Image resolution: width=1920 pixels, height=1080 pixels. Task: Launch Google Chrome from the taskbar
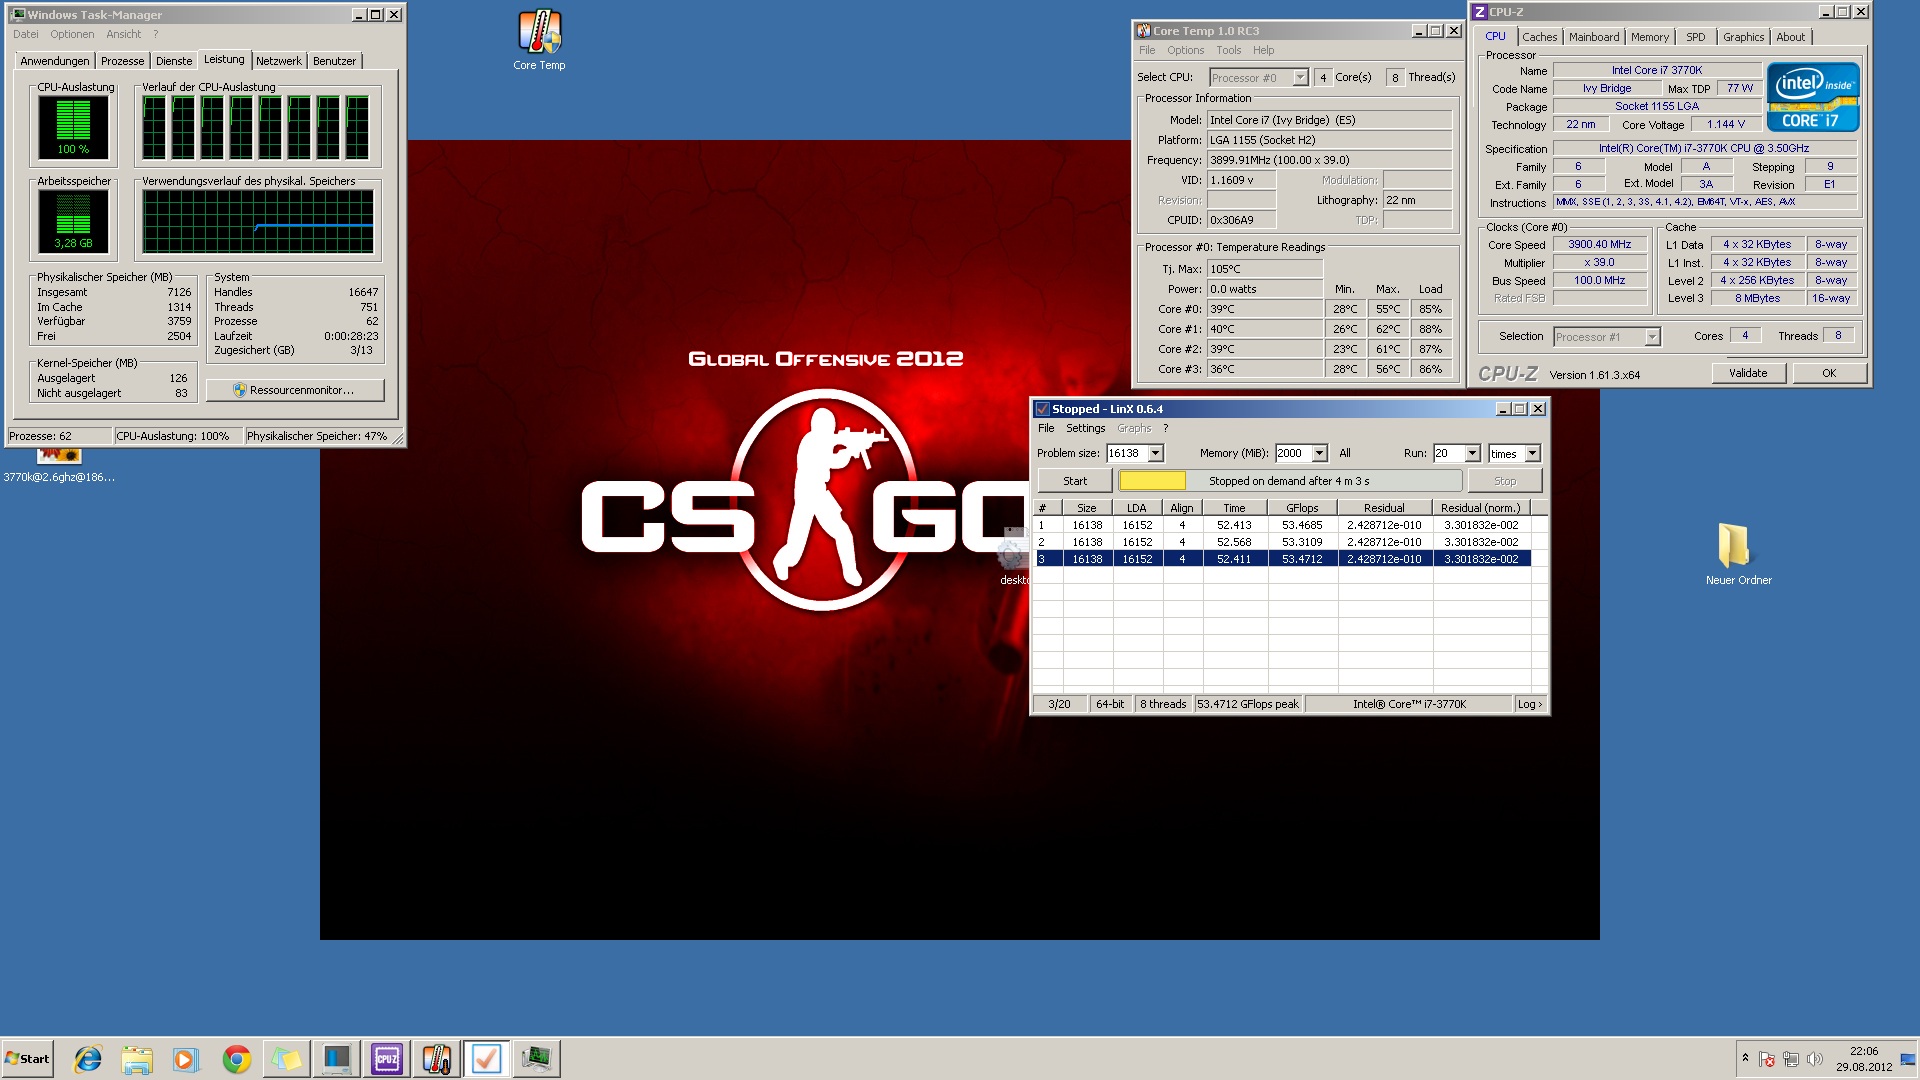(x=236, y=1059)
